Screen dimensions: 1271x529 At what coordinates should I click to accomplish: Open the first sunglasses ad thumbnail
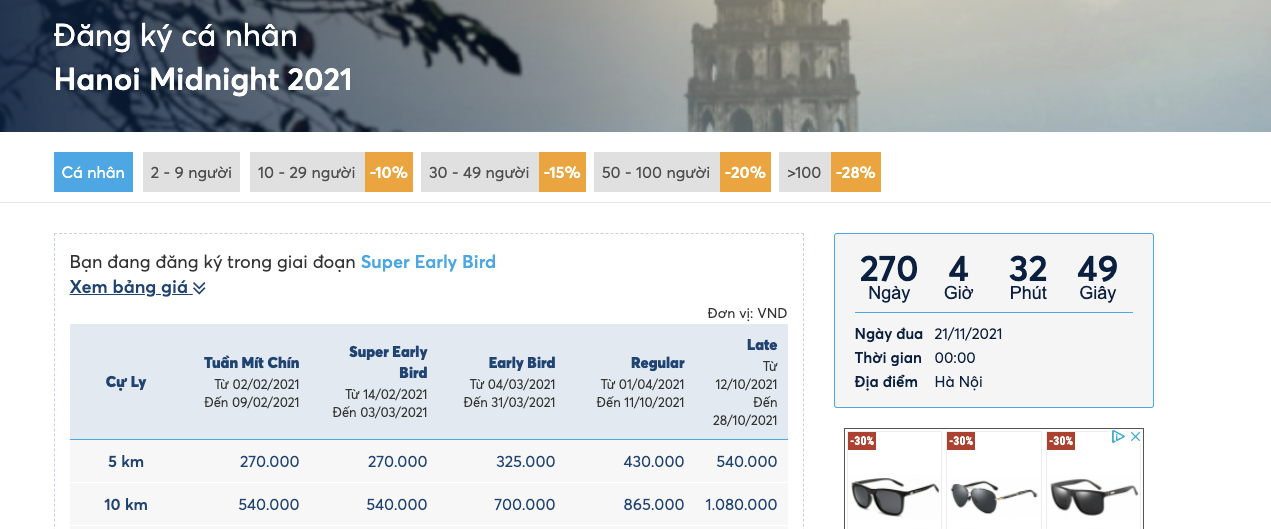click(895, 479)
